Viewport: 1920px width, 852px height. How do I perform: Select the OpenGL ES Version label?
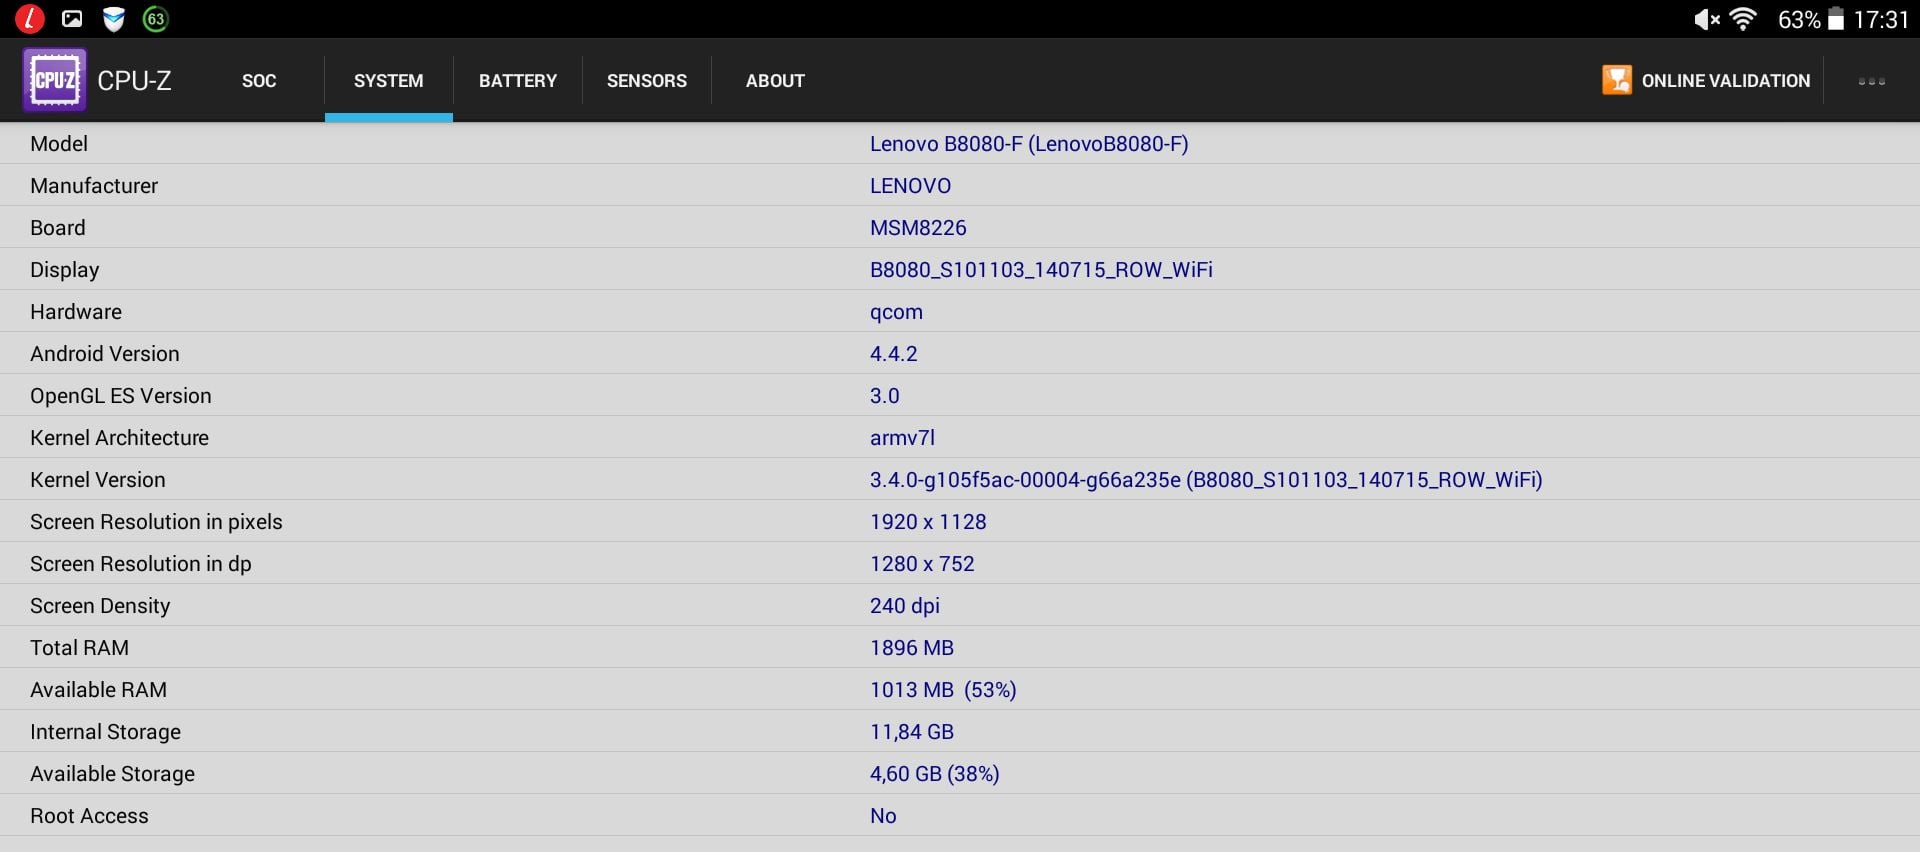(121, 395)
